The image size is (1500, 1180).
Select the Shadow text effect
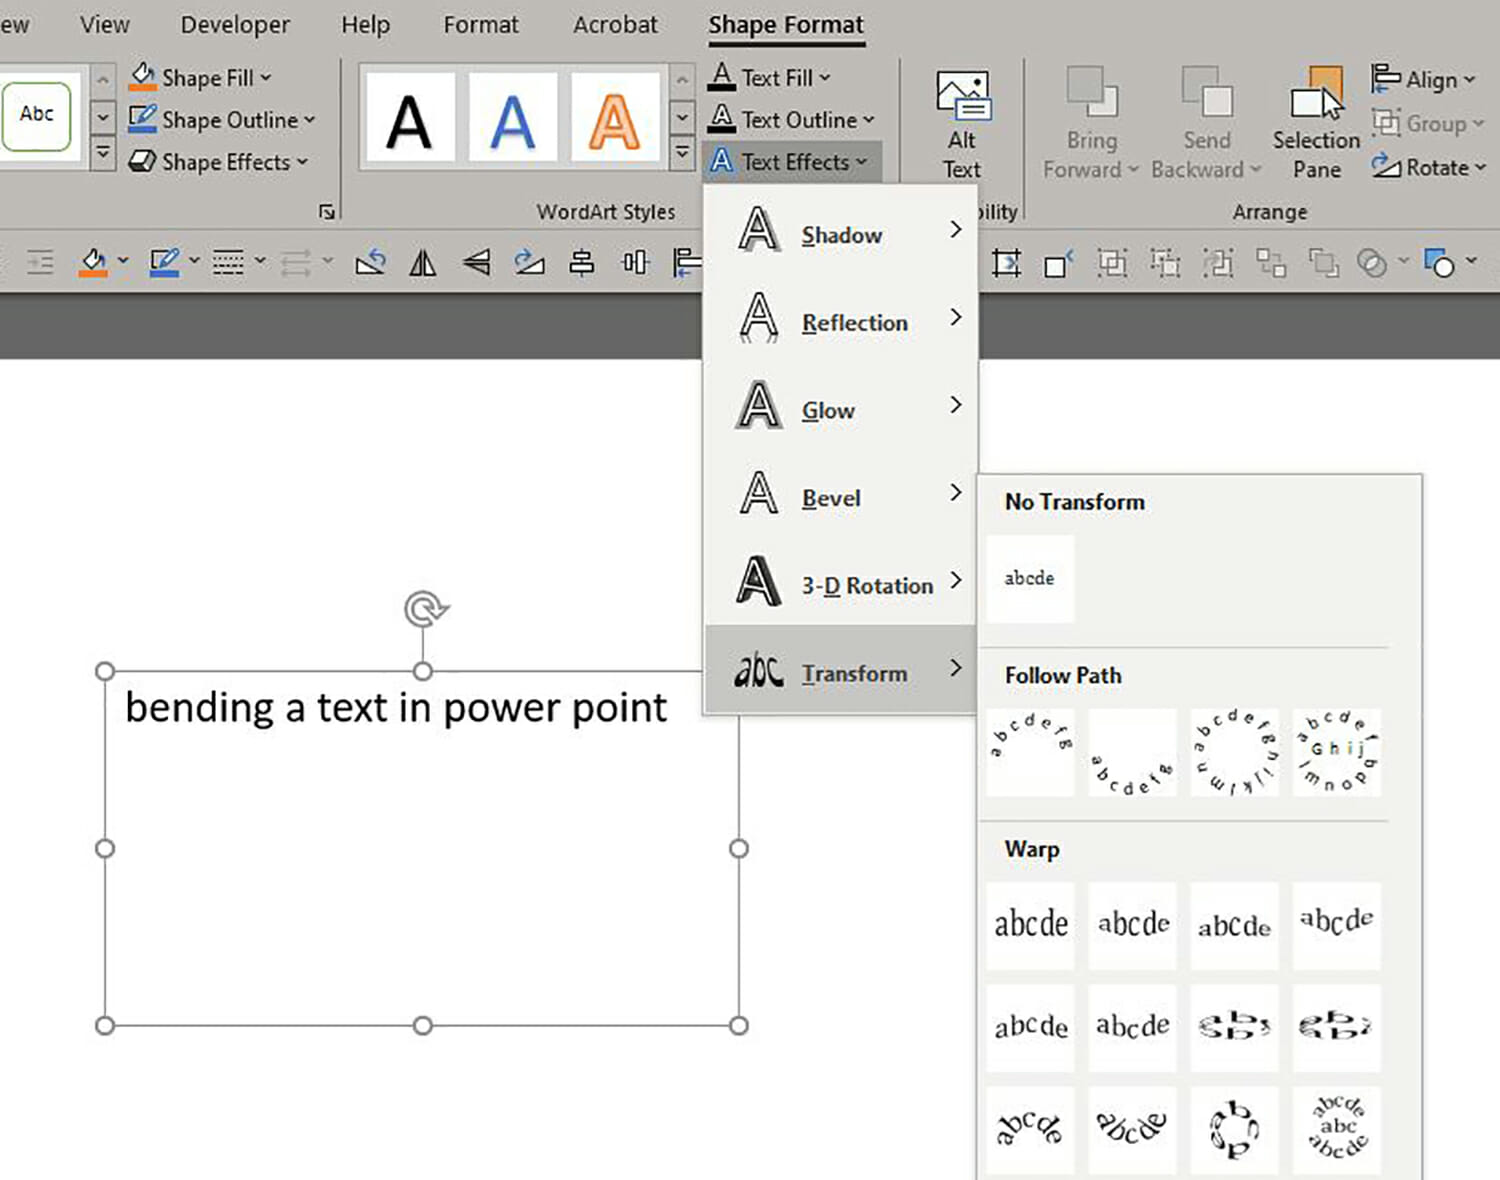(841, 234)
